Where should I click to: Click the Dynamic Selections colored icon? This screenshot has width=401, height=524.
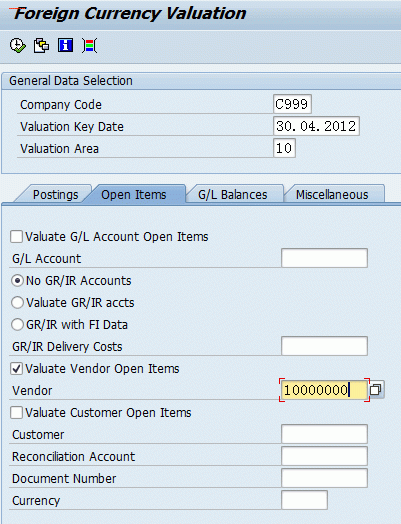pos(90,45)
